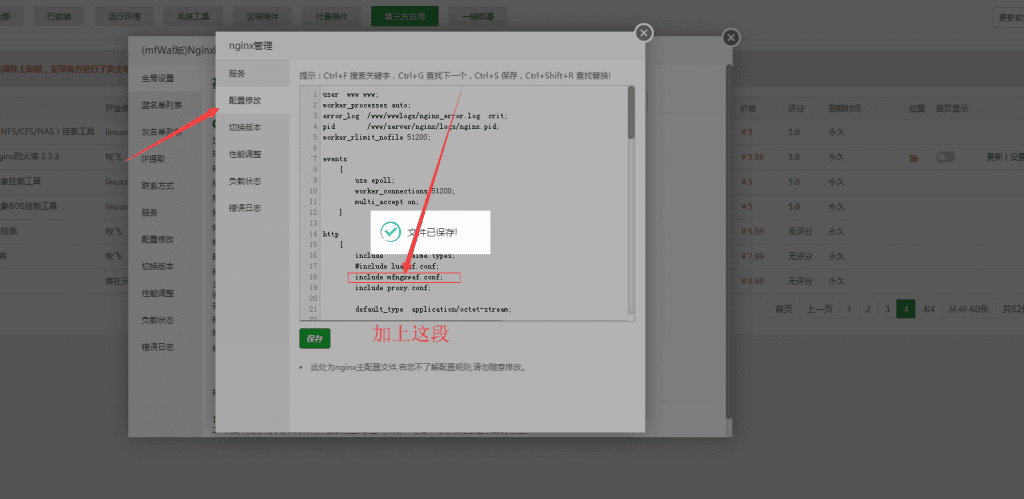Viewport: 1024px width, 499px height.
Task: Close the mfWaf Nginx settings dialog
Action: coord(731,37)
